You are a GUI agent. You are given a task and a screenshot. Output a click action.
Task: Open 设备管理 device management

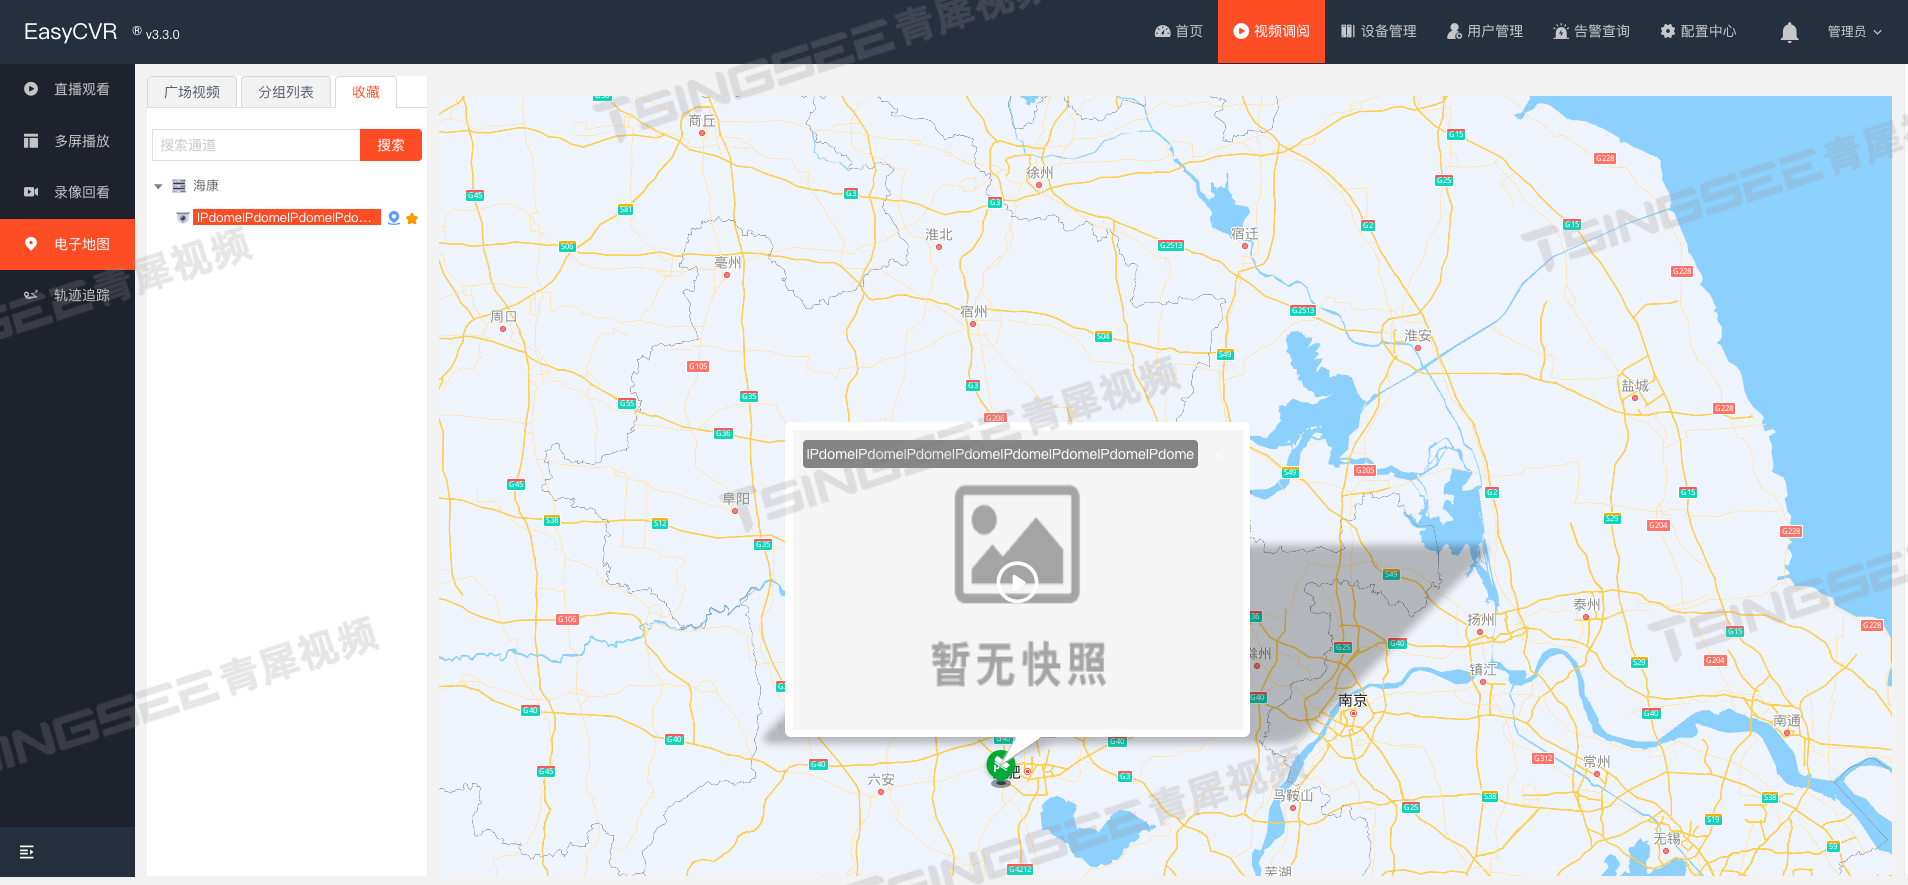pyautogui.click(x=1378, y=31)
